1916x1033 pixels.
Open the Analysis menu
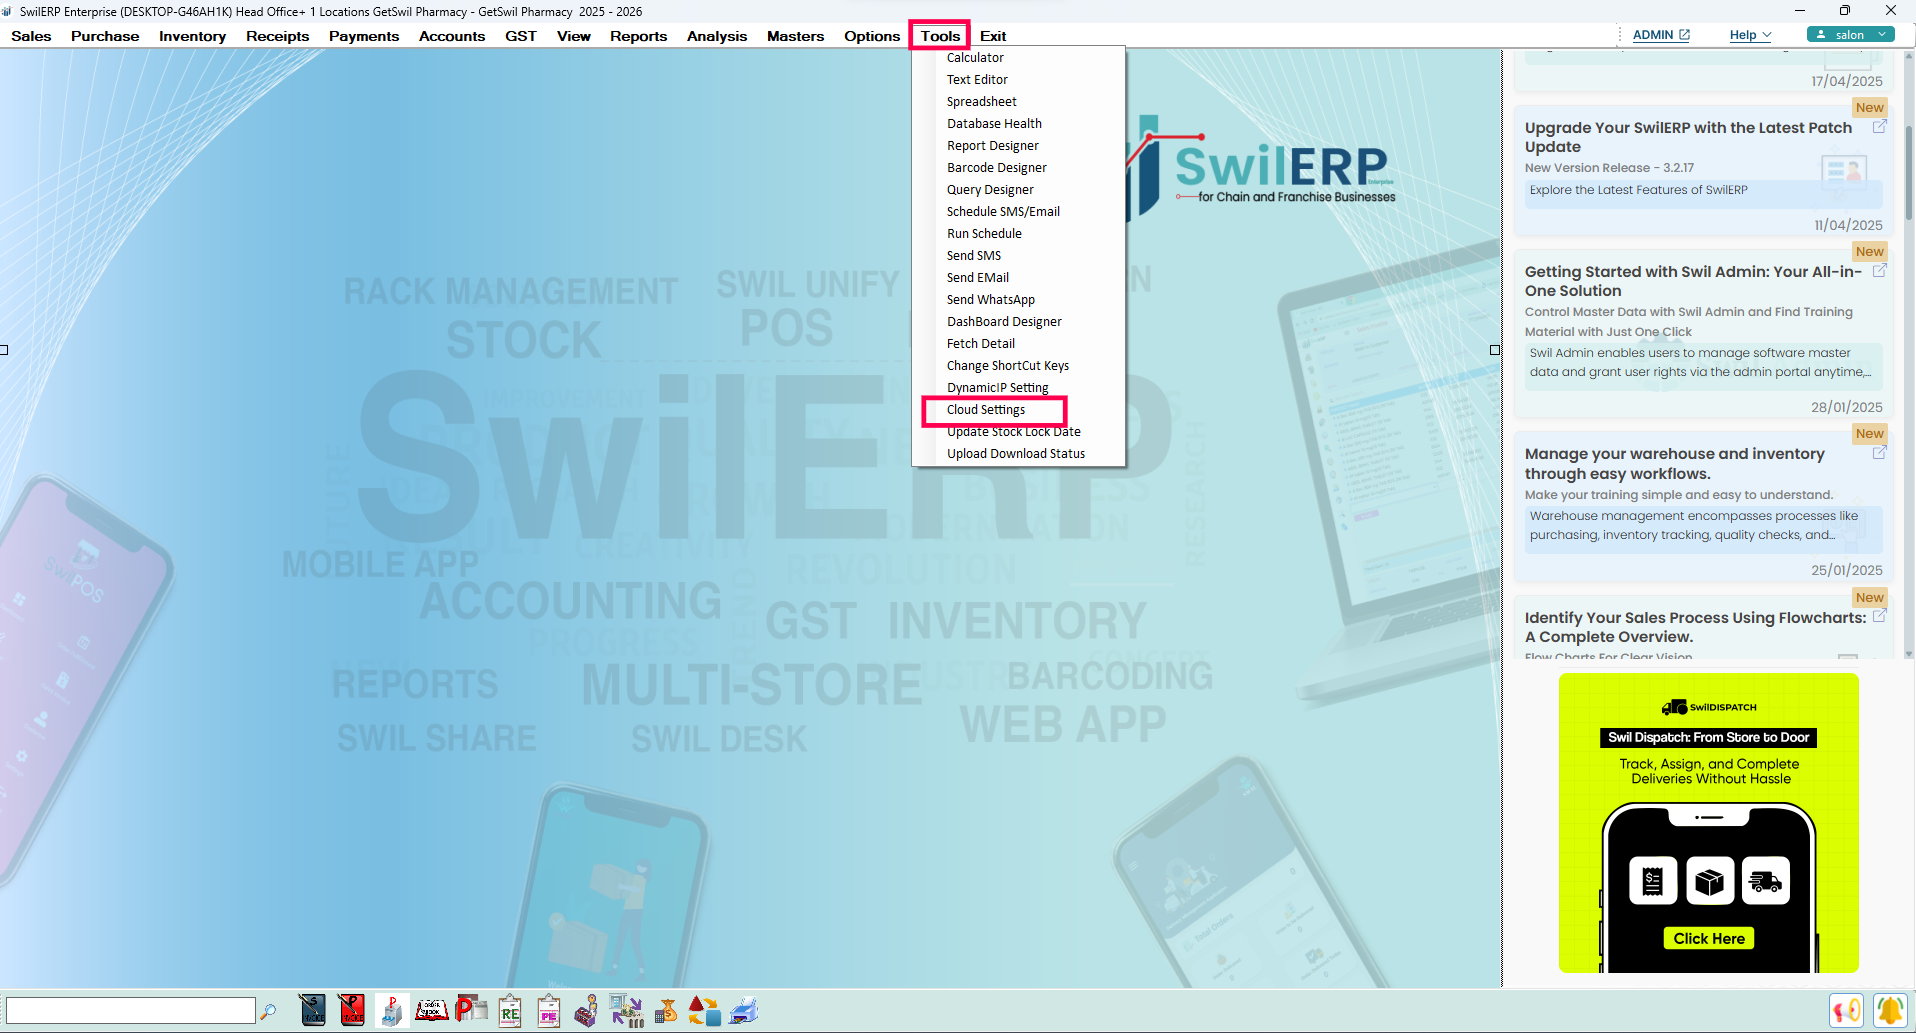[x=717, y=36]
